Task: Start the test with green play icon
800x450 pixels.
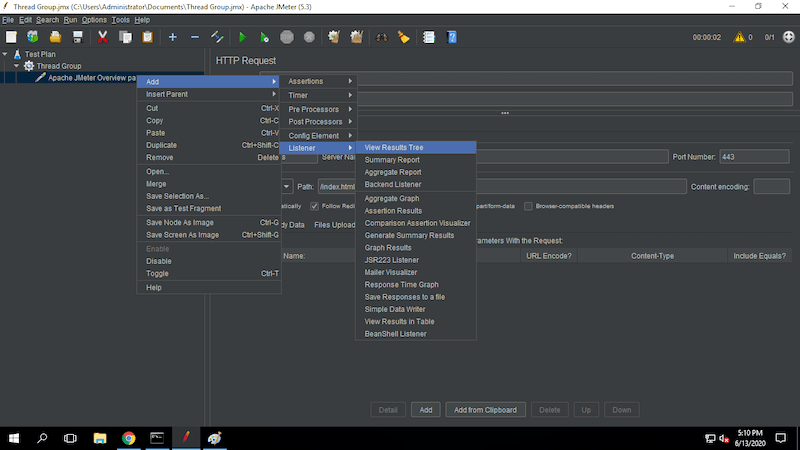Action: [x=242, y=37]
